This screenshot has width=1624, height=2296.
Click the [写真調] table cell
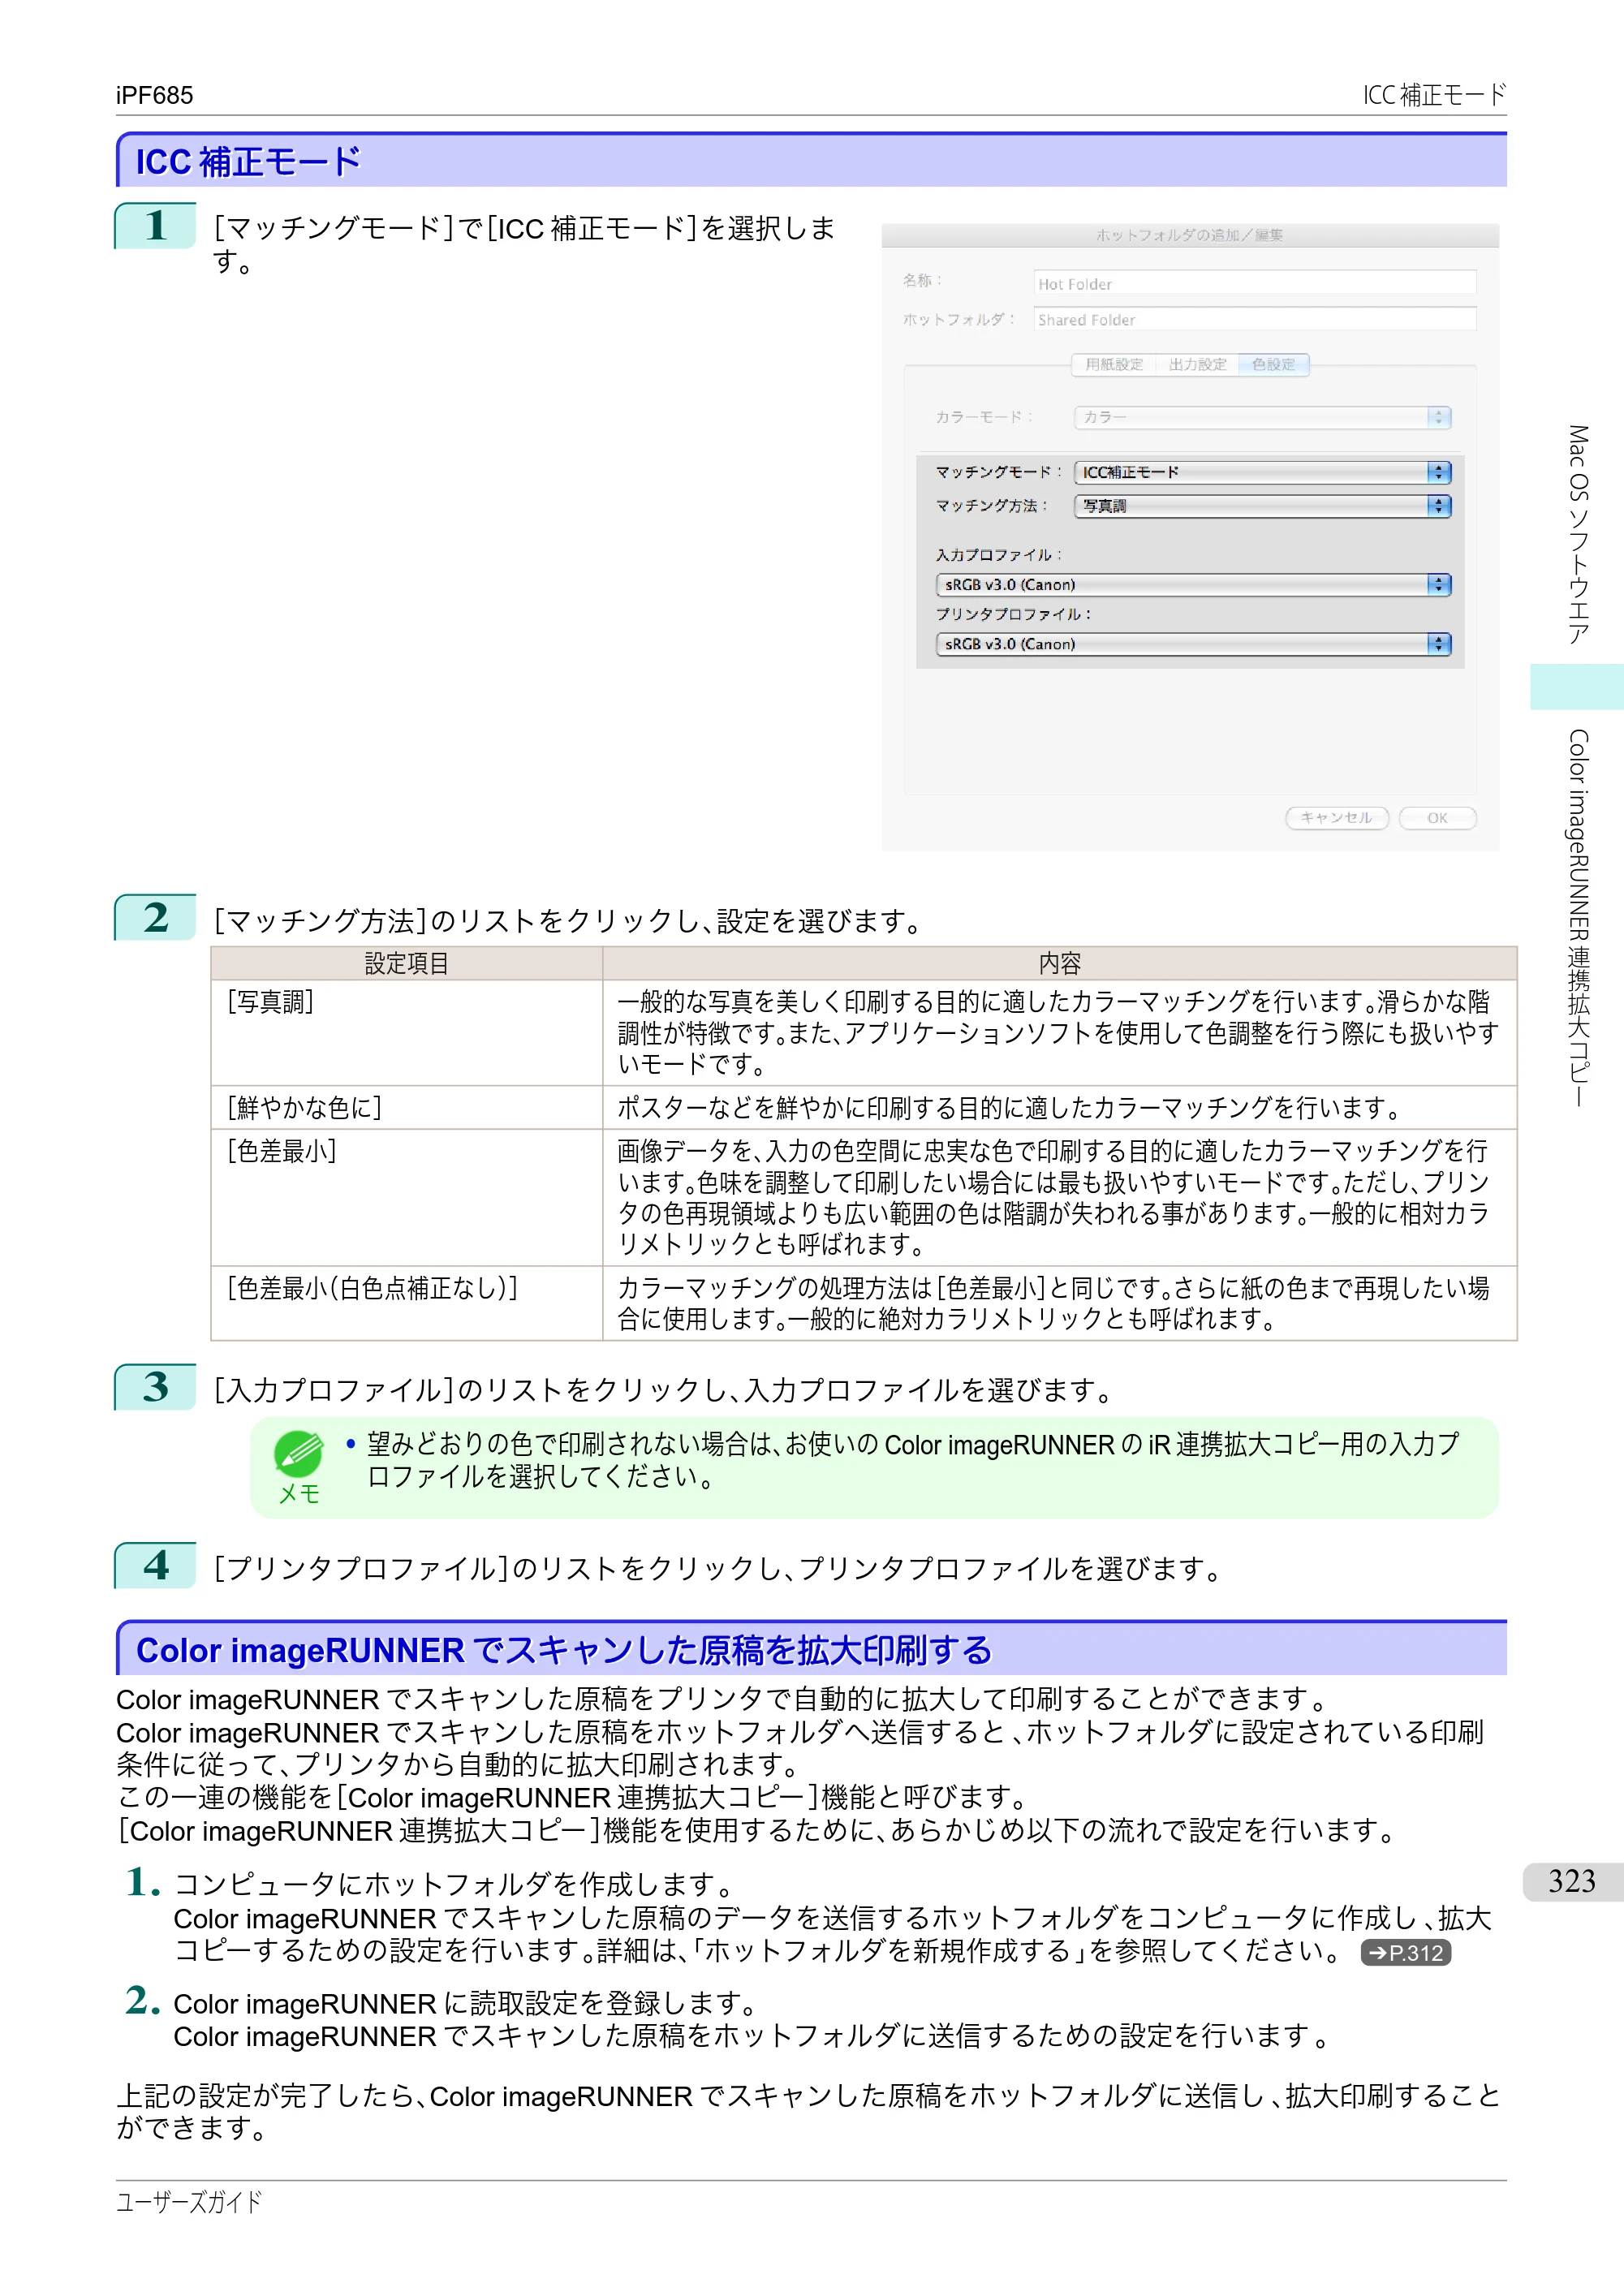click(407, 1033)
